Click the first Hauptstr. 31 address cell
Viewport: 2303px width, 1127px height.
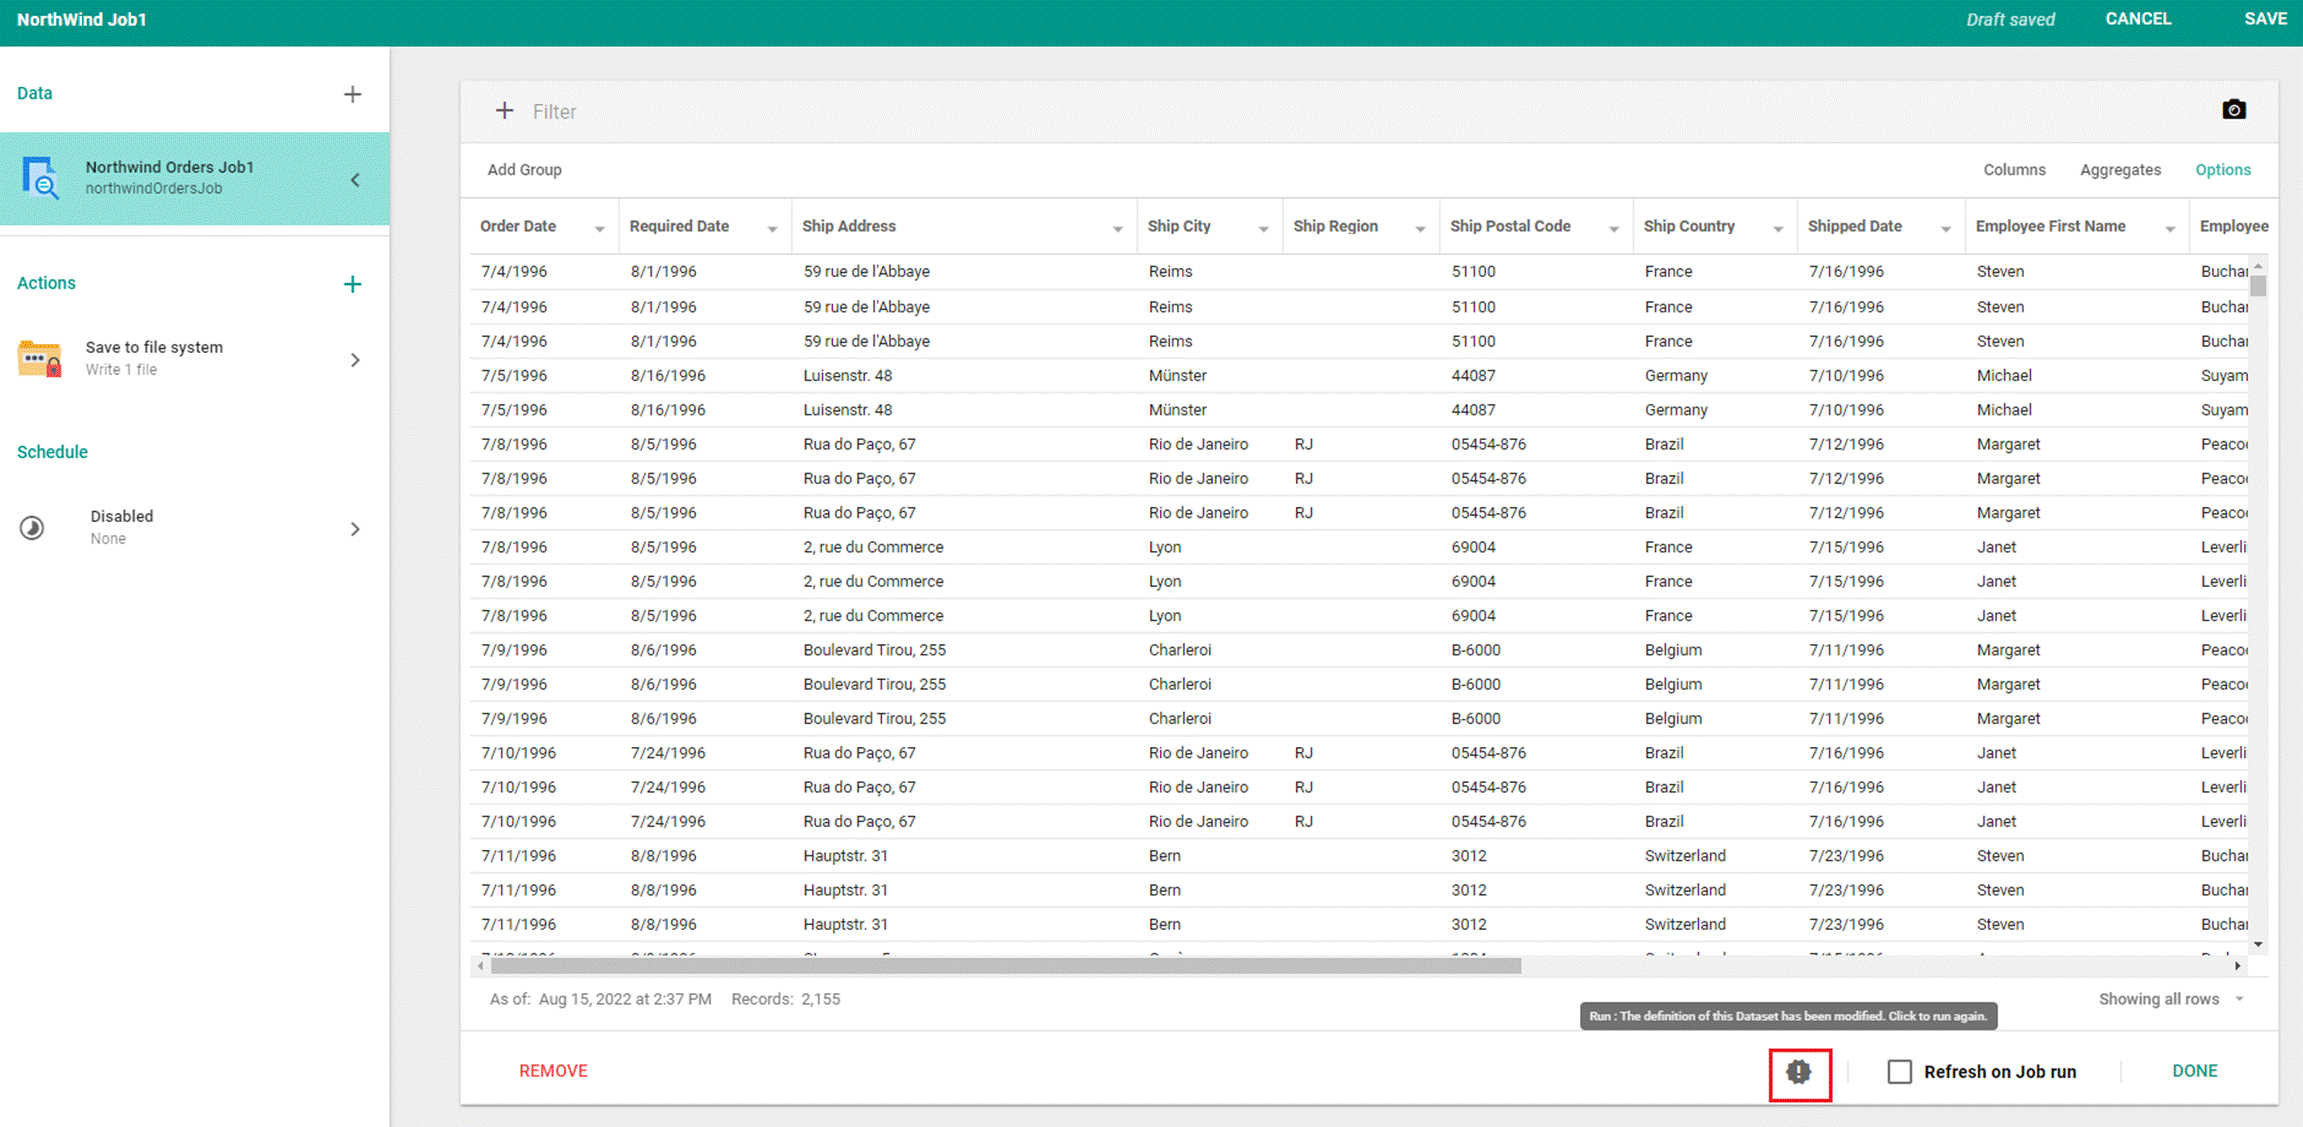click(845, 856)
